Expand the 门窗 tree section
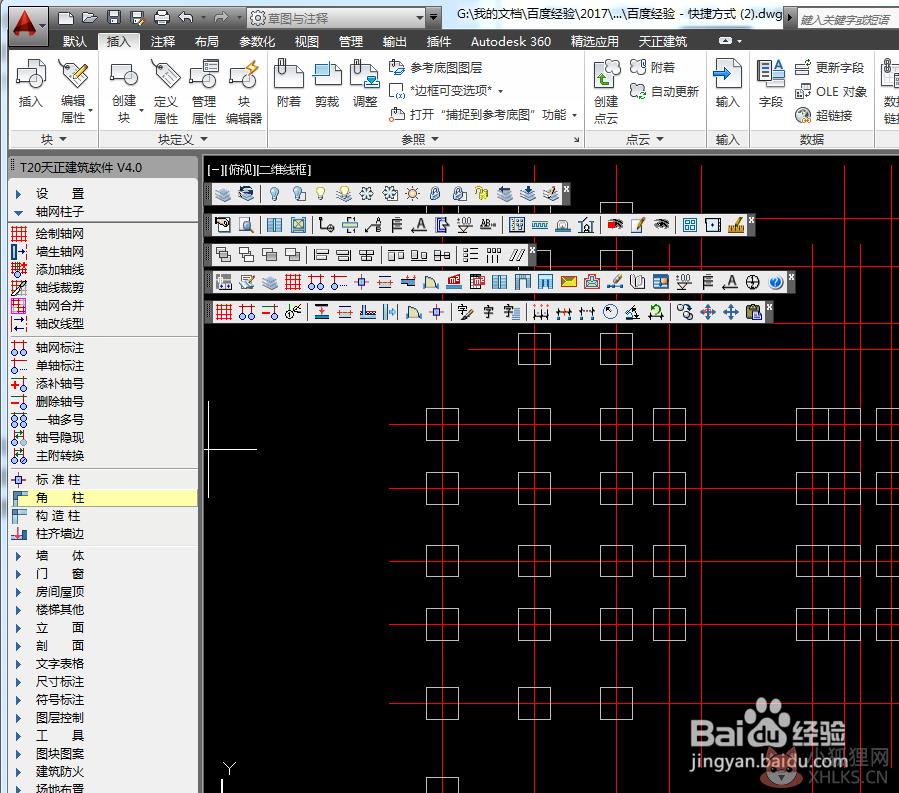The image size is (899, 793). pos(18,573)
